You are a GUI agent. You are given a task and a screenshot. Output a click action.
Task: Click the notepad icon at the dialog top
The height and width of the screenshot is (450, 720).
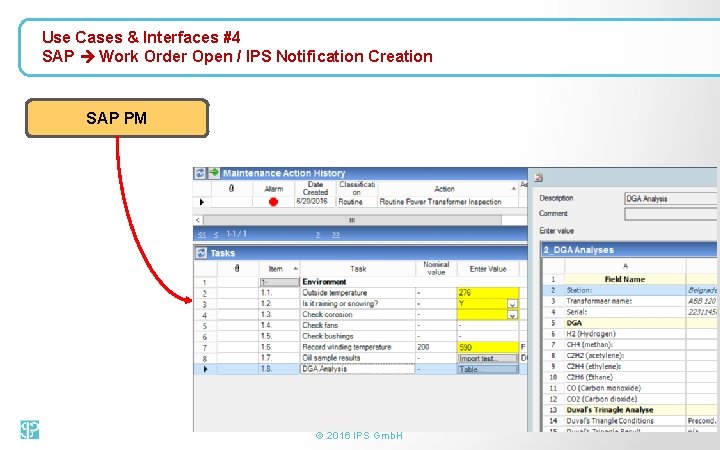click(x=539, y=177)
